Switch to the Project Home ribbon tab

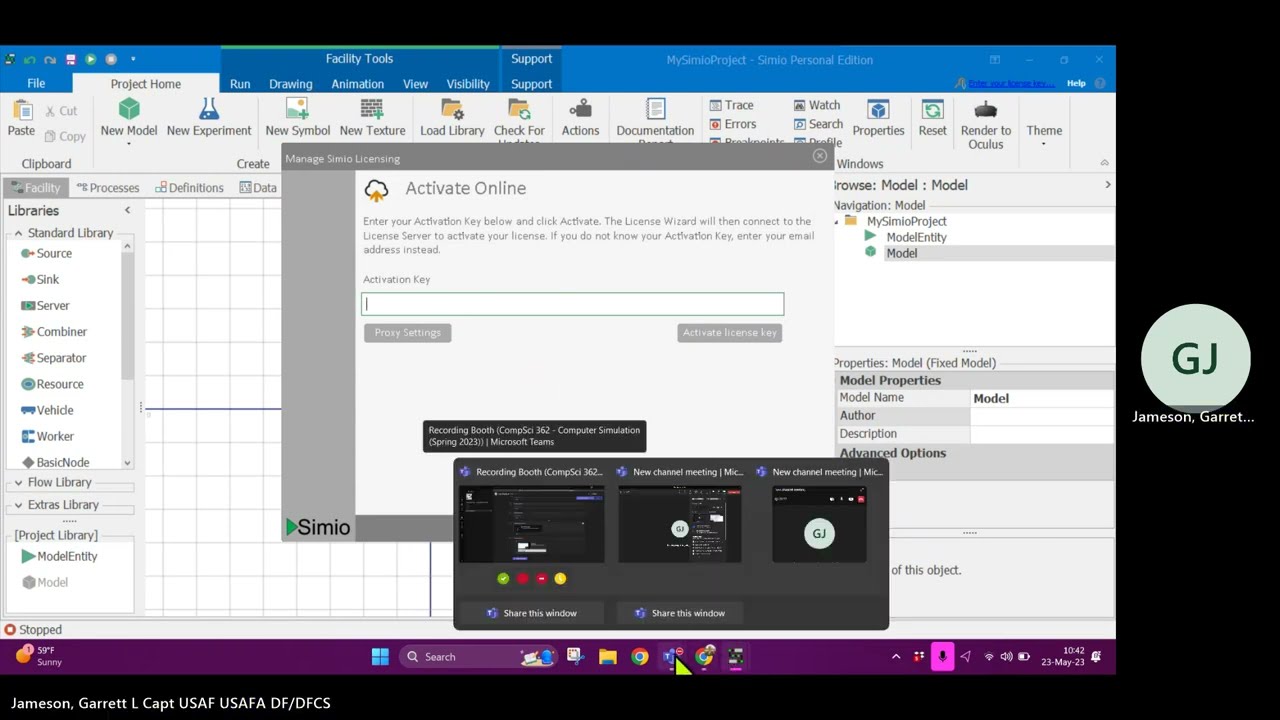[146, 84]
